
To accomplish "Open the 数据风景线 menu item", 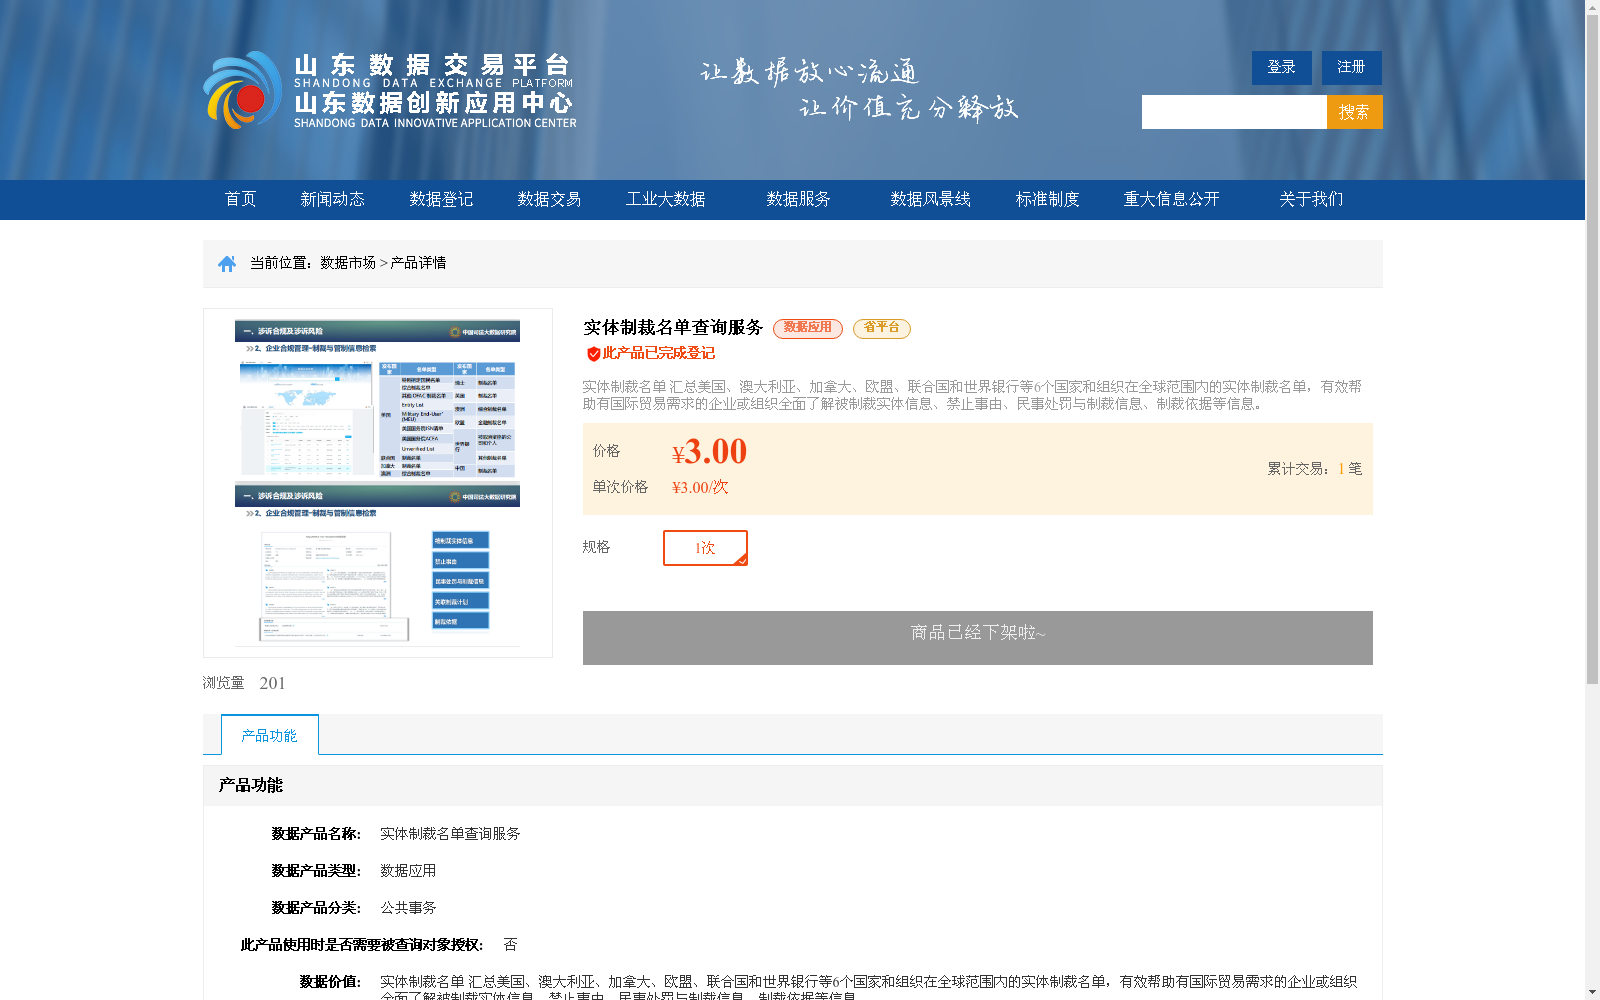I will pyautogui.click(x=931, y=199).
